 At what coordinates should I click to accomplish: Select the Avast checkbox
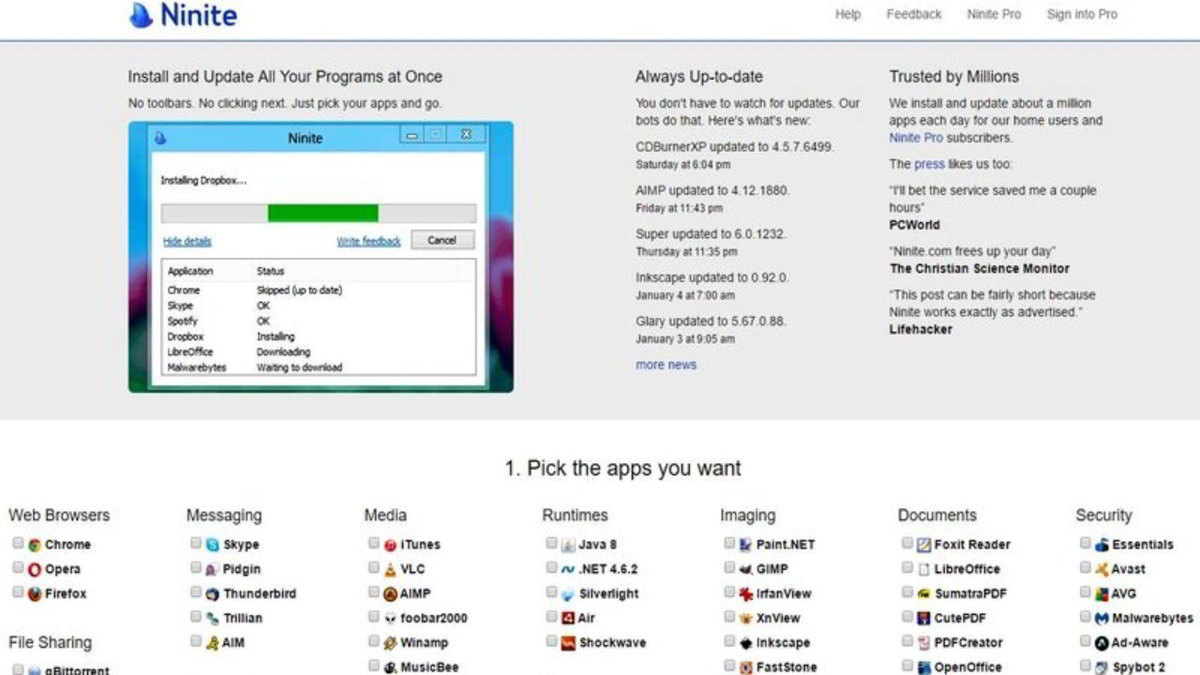1086,568
